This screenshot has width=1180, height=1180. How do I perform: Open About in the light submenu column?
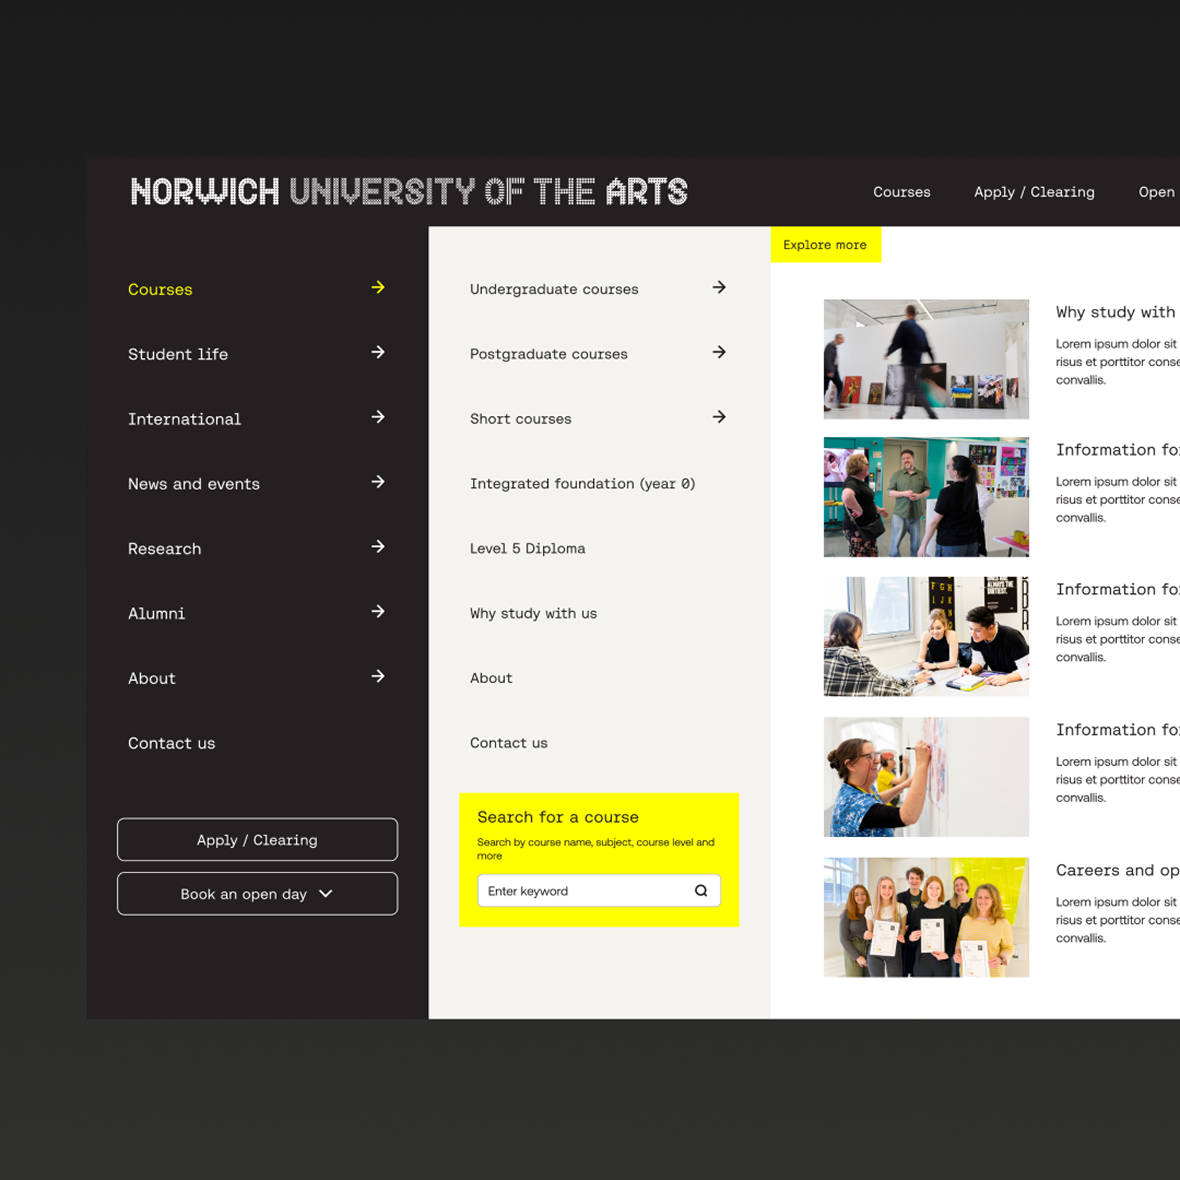(491, 678)
